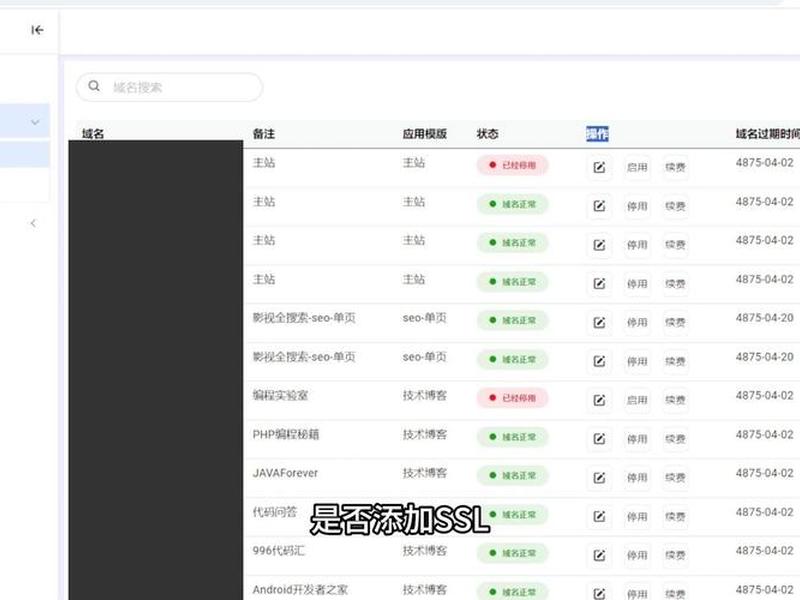Edit the JAVAForever domain entry

pyautogui.click(x=599, y=478)
